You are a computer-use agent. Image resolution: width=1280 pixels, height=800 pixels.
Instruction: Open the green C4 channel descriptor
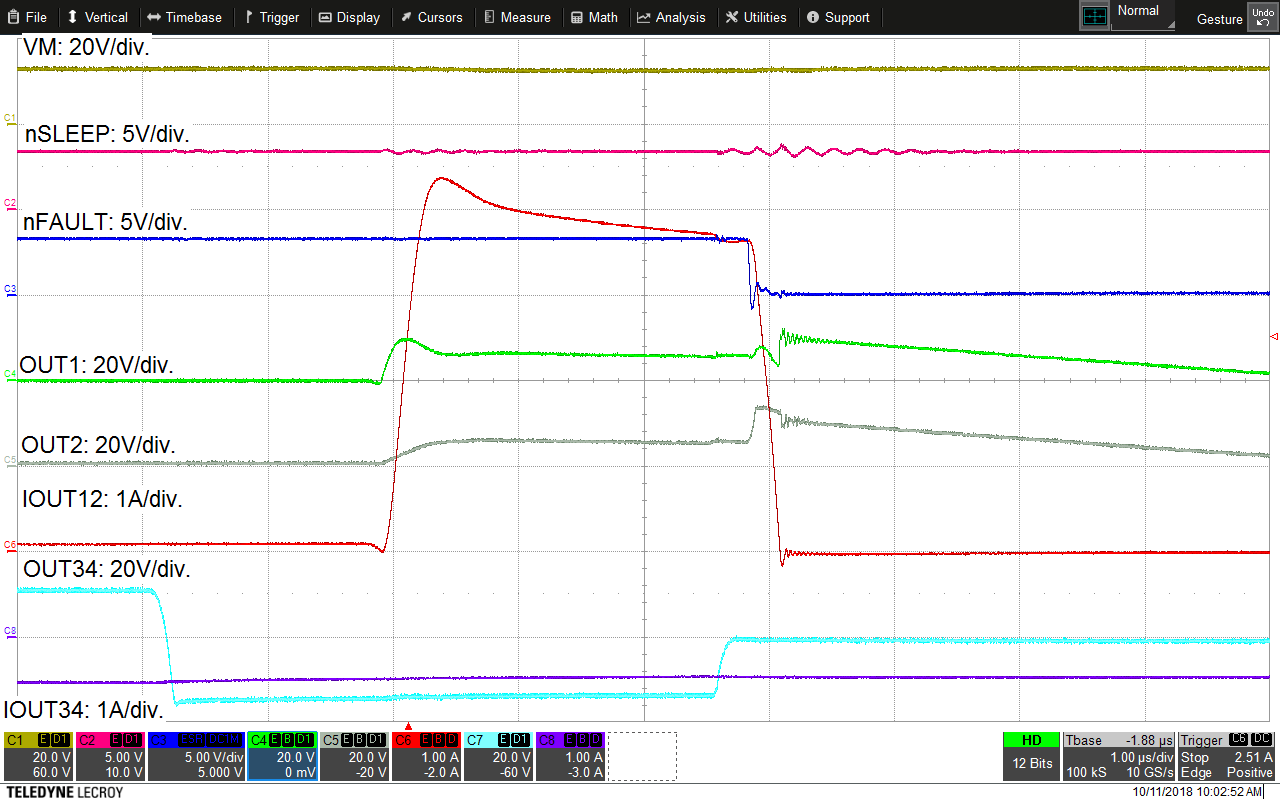[x=282, y=756]
